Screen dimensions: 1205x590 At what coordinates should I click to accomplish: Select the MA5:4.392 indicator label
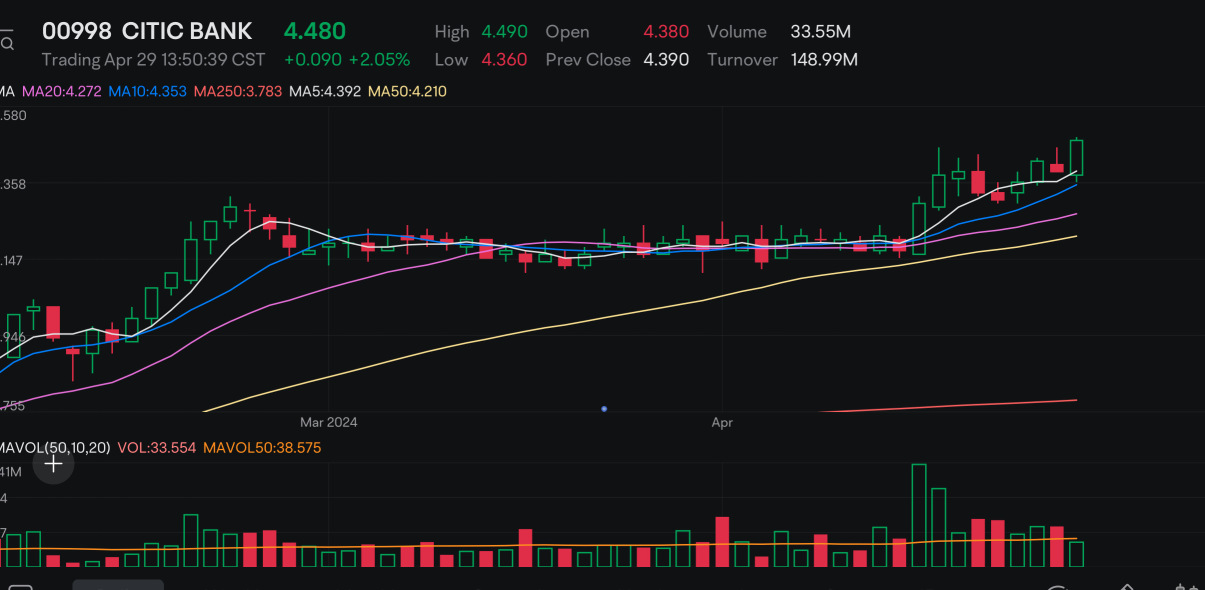pyautogui.click(x=325, y=91)
